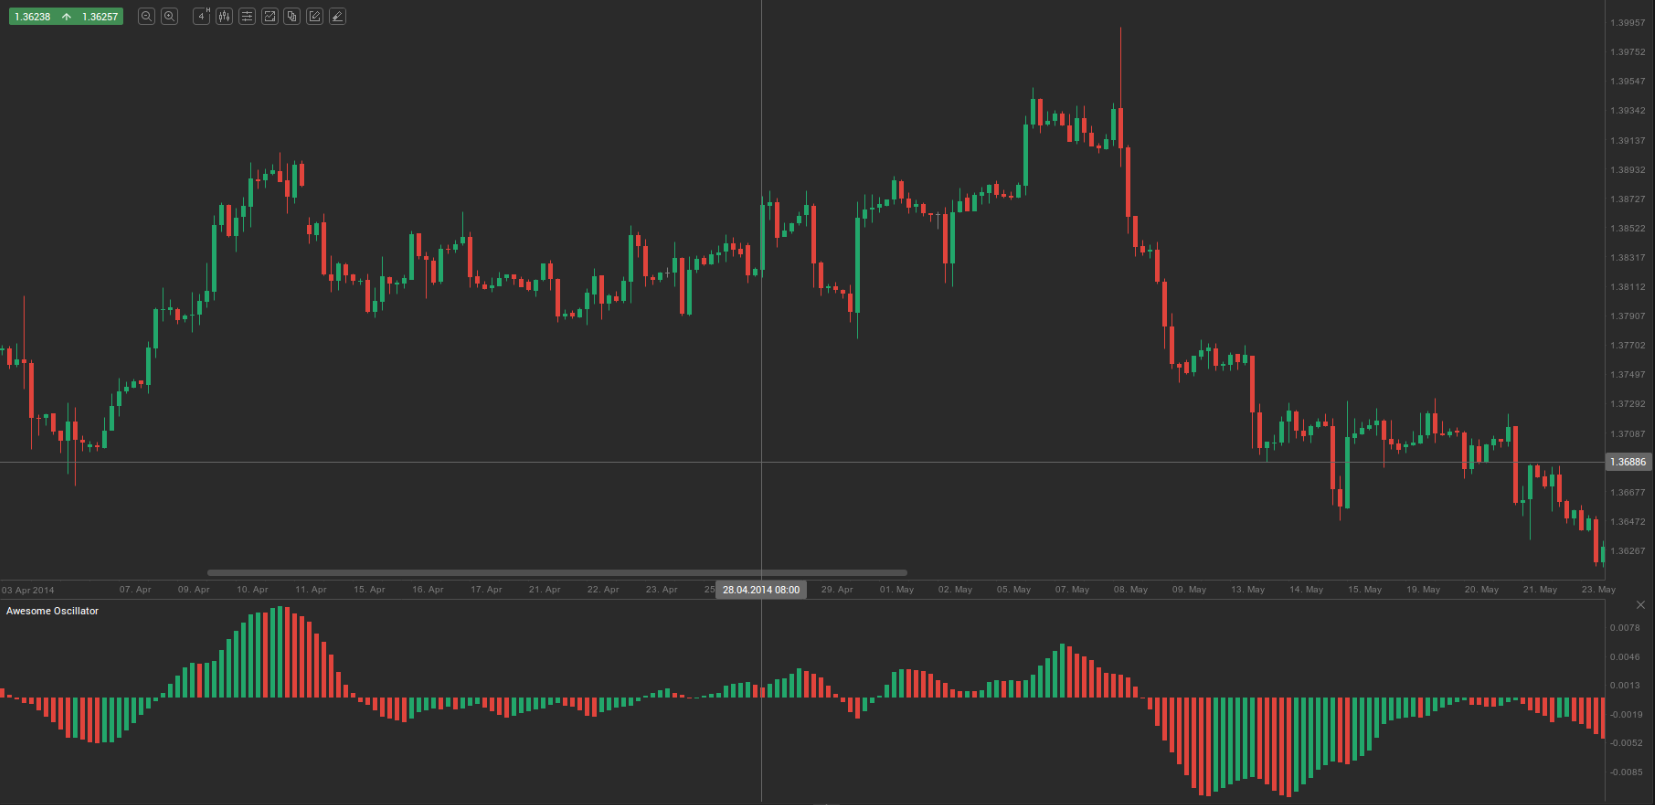Image resolution: width=1655 pixels, height=805 pixels.
Task: Click the 28.04.2014 08:00 crosshair time label
Action: point(761,590)
